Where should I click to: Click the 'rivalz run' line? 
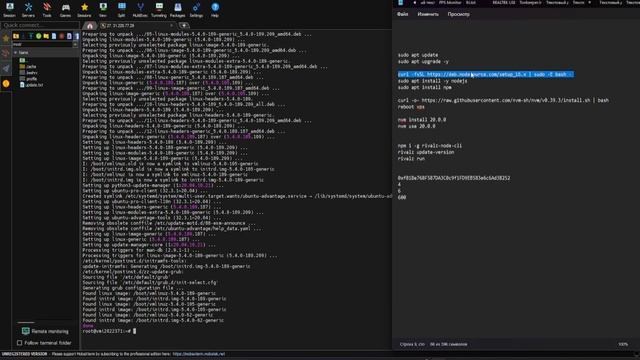(x=411, y=159)
